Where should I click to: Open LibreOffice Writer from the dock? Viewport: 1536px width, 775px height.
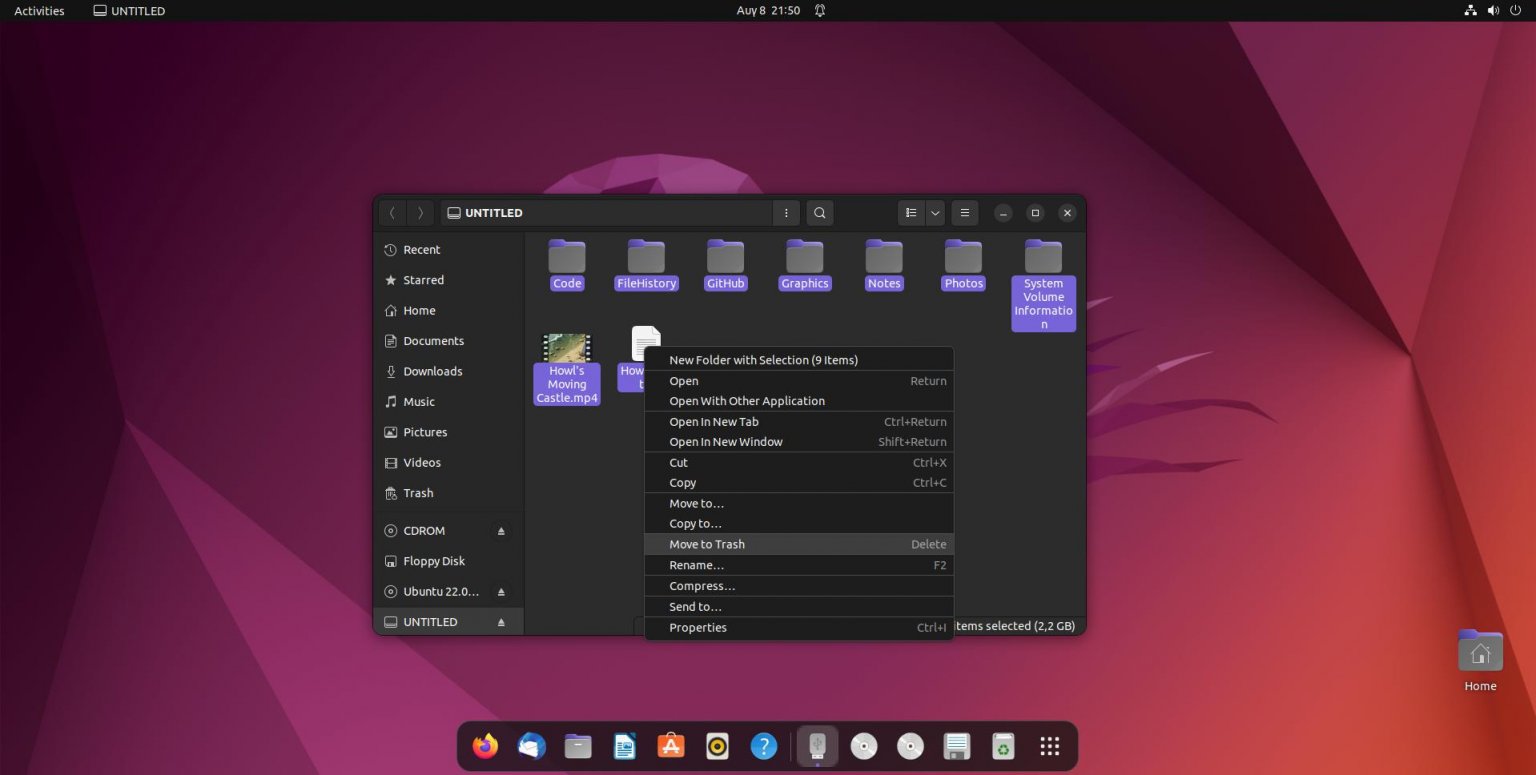pyautogui.click(x=624, y=745)
